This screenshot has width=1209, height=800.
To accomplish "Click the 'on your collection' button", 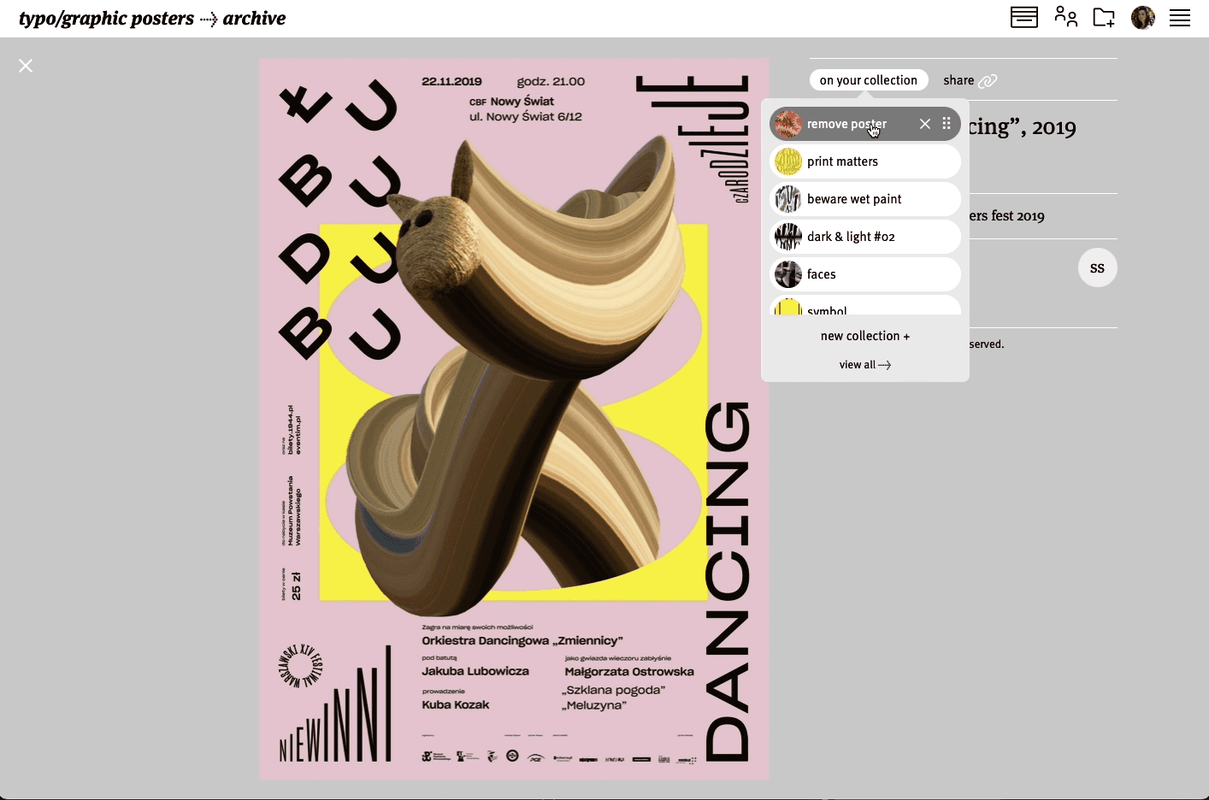I will pos(868,80).
